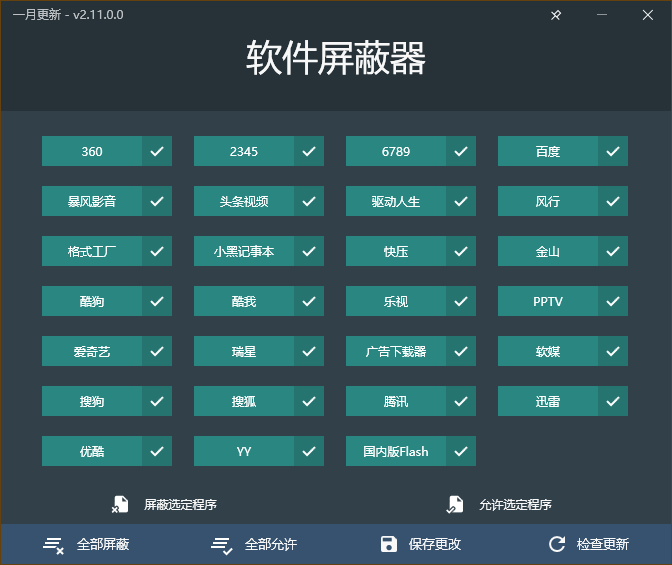Select the 金山 software label
Screen dimensions: 672x565
pos(548,251)
